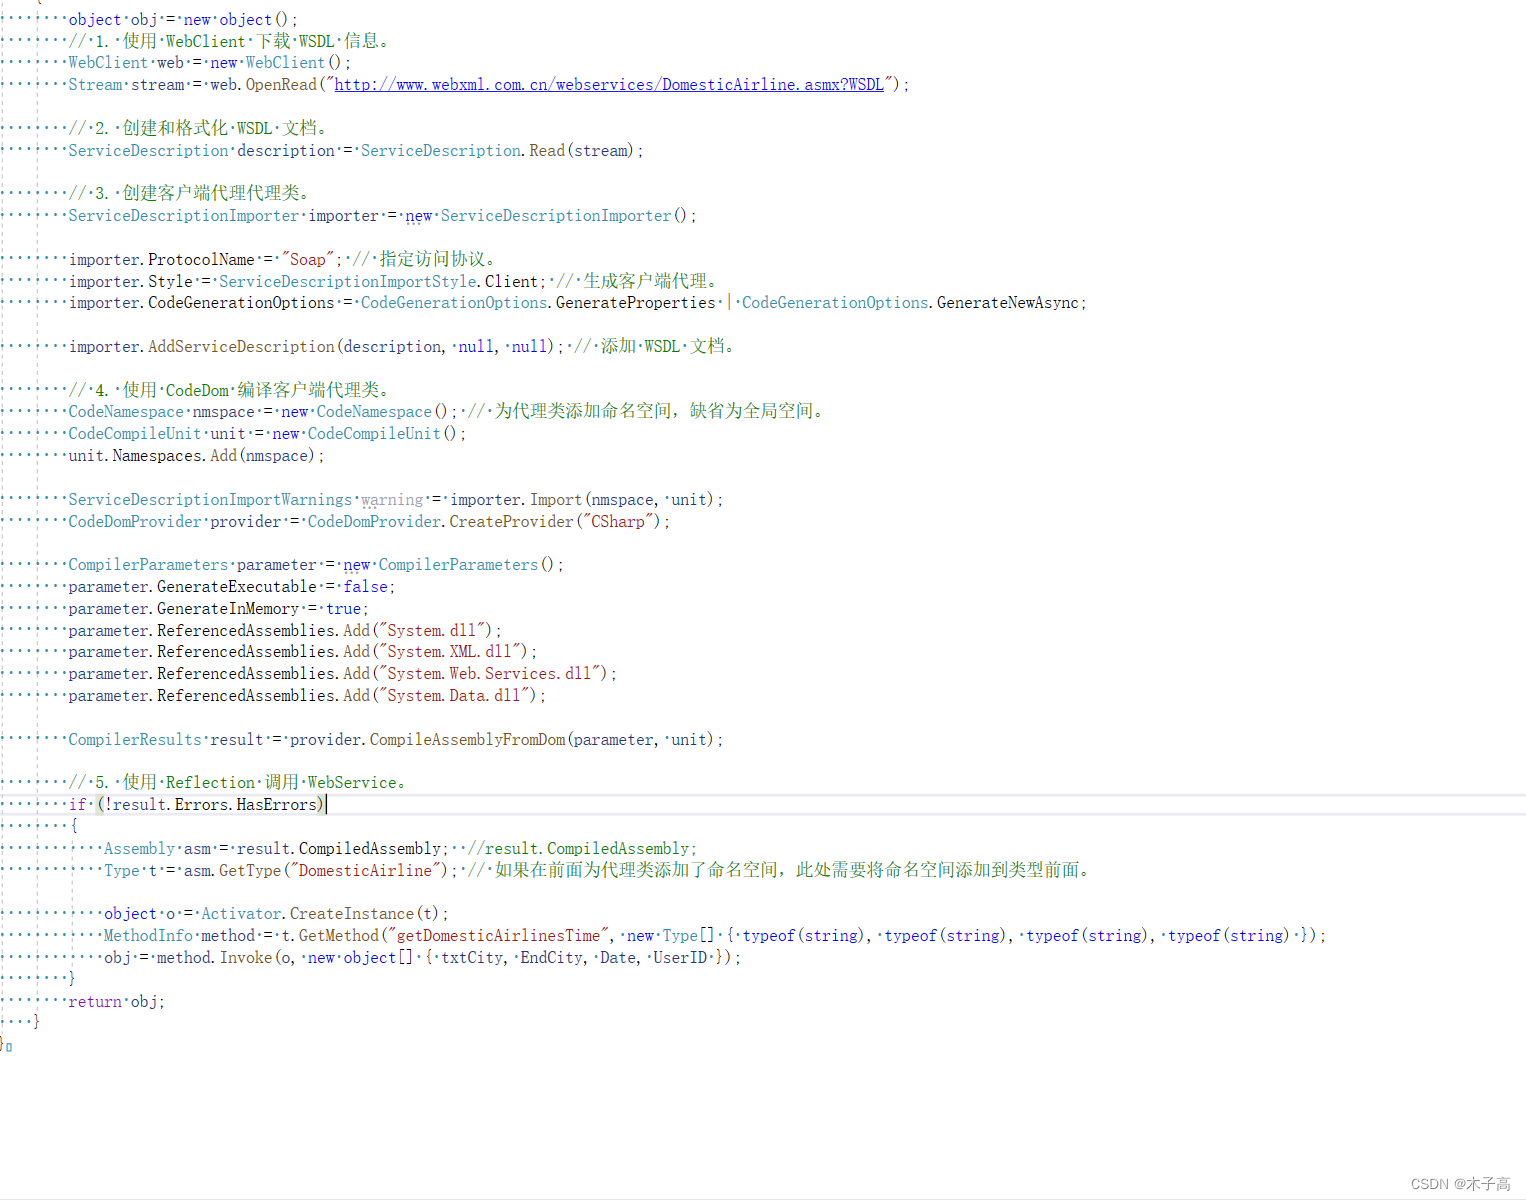
Task: Click 'parameter.GenerateInMemory = true' line
Action: (219, 609)
